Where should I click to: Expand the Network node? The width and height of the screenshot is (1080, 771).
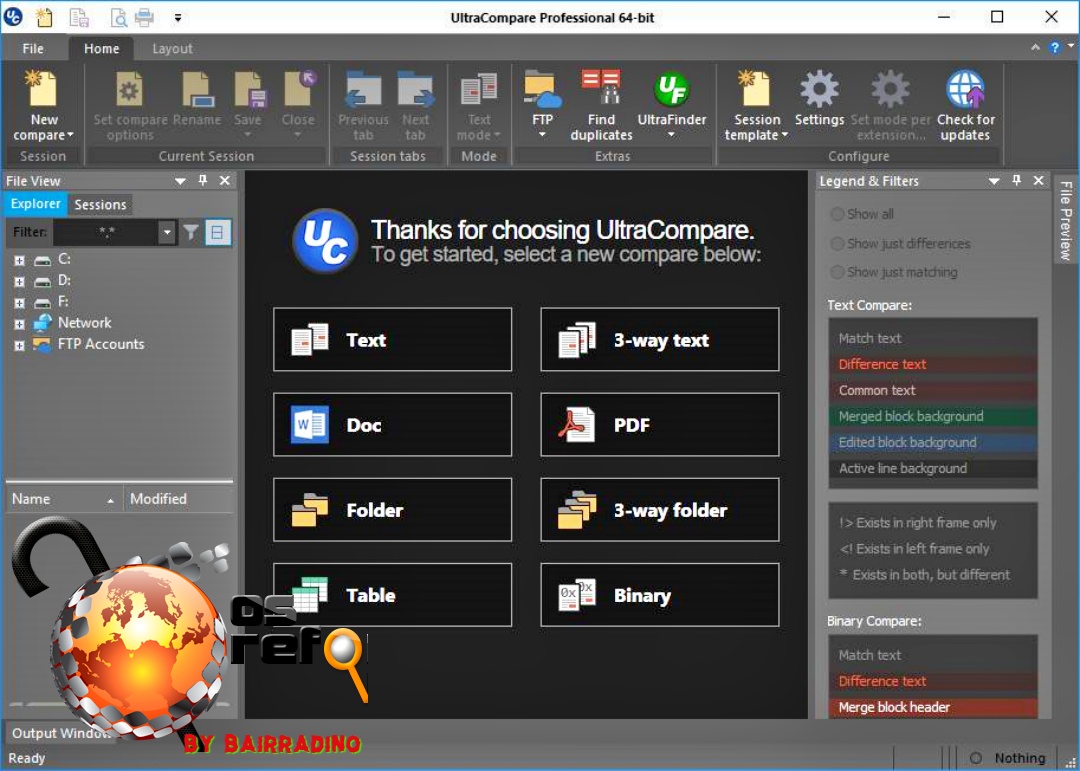[19, 325]
